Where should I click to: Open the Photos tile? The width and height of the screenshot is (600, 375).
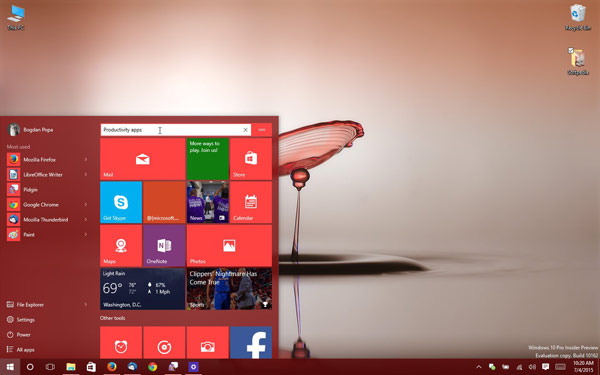[x=229, y=246]
